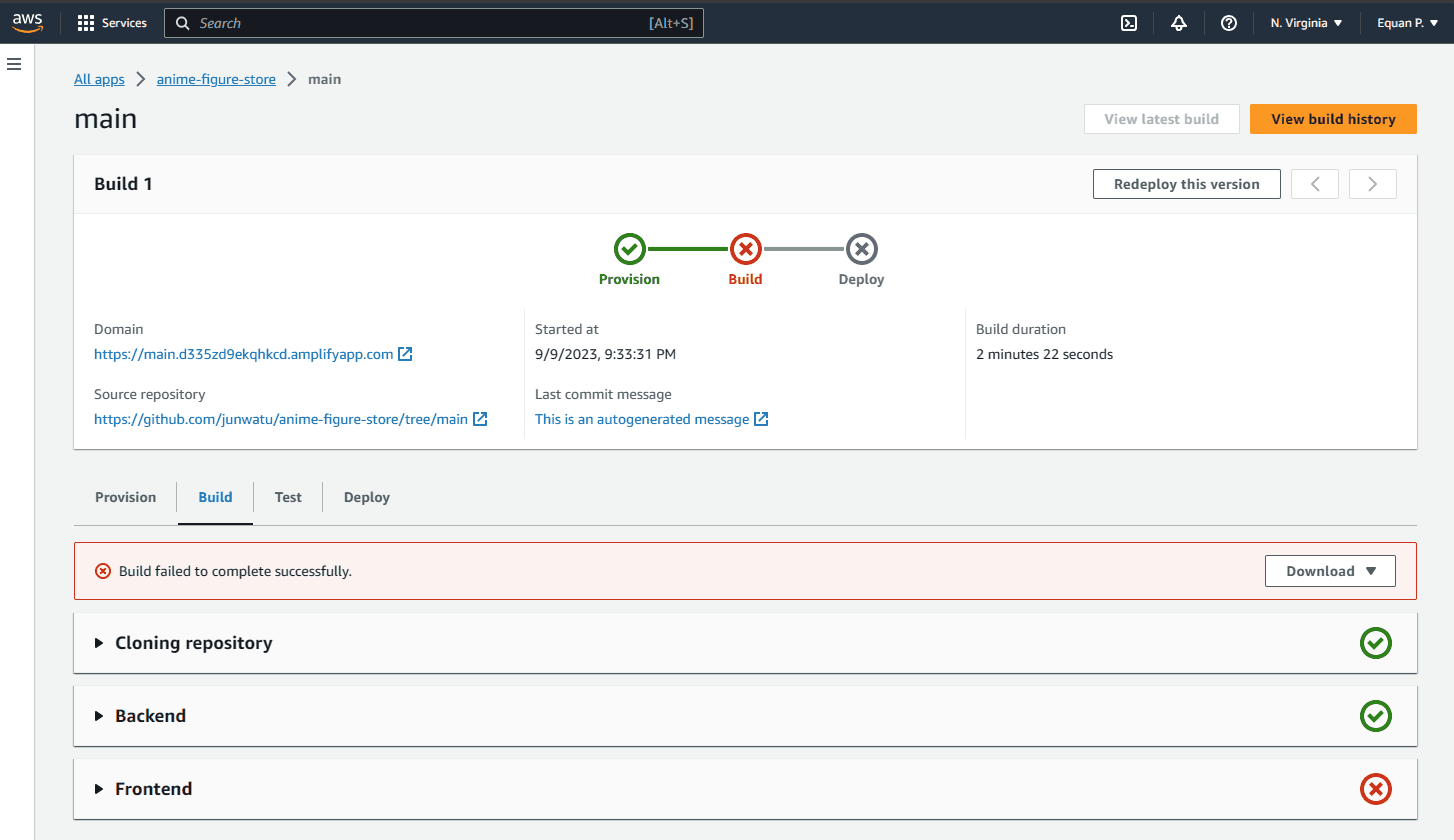
Task: Click Redeploy this version button
Action: click(1187, 184)
